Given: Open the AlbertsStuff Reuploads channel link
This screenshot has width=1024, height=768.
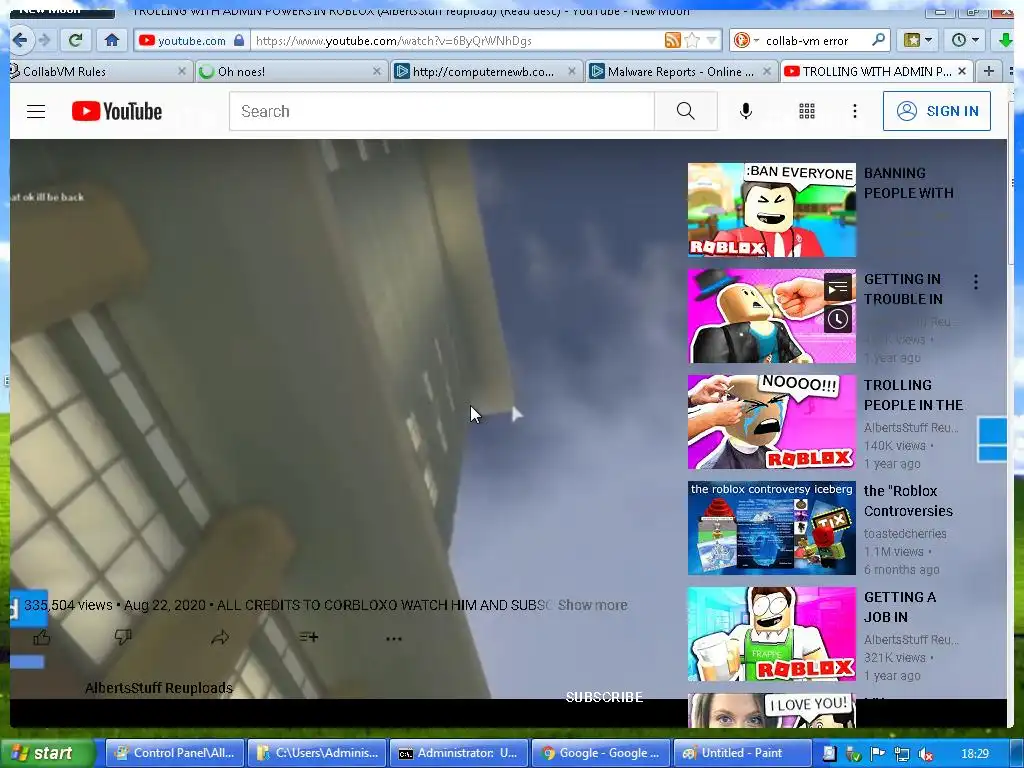Looking at the screenshot, I should [x=159, y=688].
